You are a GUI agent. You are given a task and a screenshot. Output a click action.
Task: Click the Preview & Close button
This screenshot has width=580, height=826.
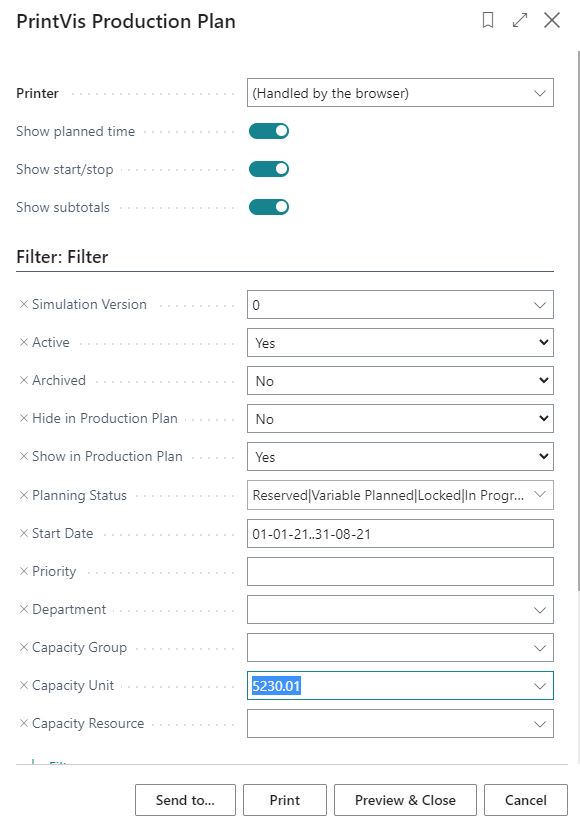(x=405, y=800)
